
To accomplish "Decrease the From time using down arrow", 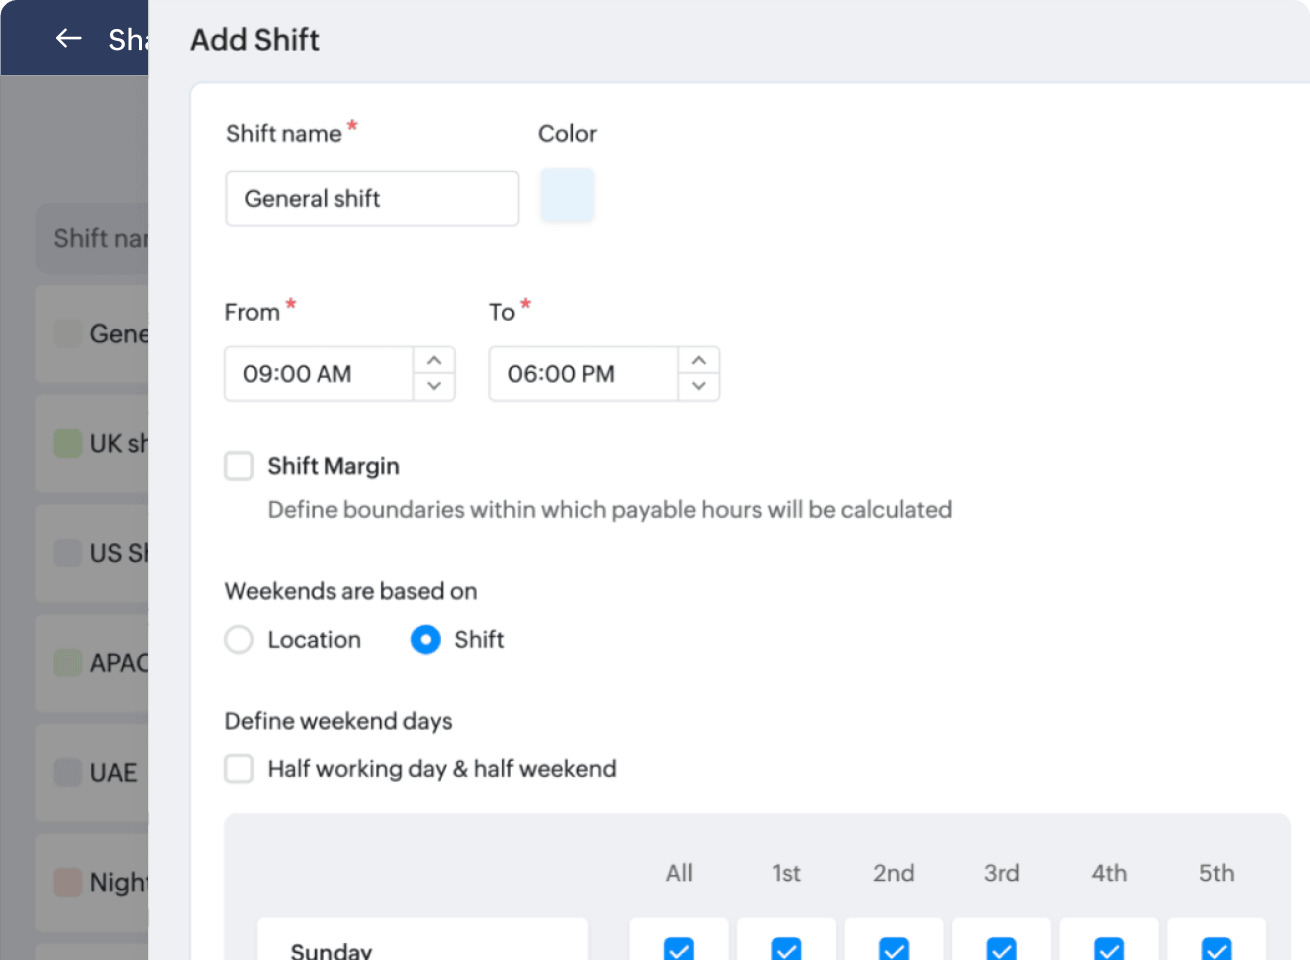I will (434, 386).
